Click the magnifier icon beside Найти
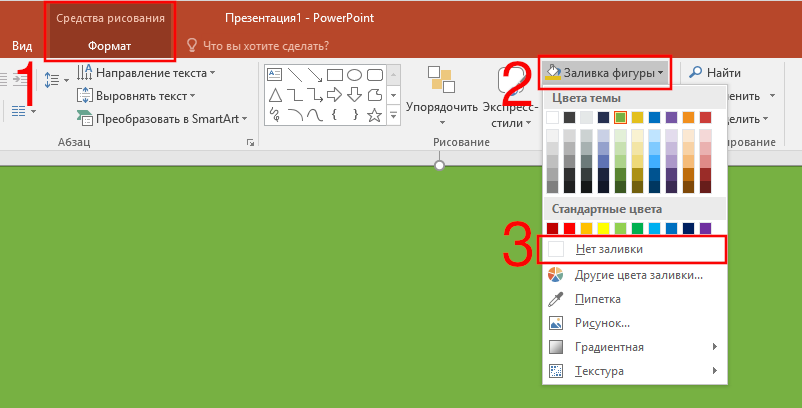 pos(696,73)
